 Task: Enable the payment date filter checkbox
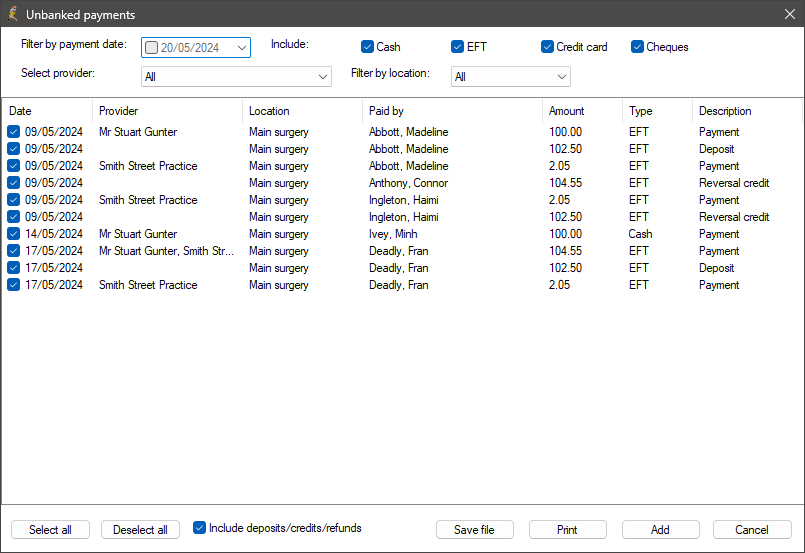click(x=151, y=48)
